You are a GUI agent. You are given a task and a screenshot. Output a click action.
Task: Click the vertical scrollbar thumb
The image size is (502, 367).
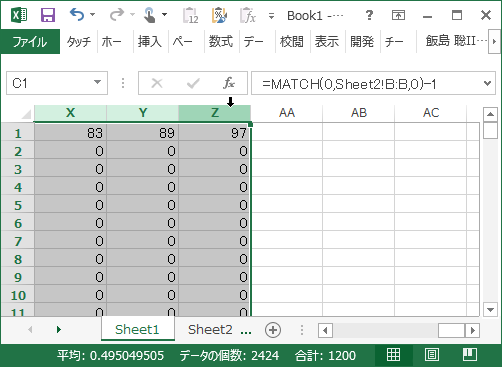click(490, 130)
